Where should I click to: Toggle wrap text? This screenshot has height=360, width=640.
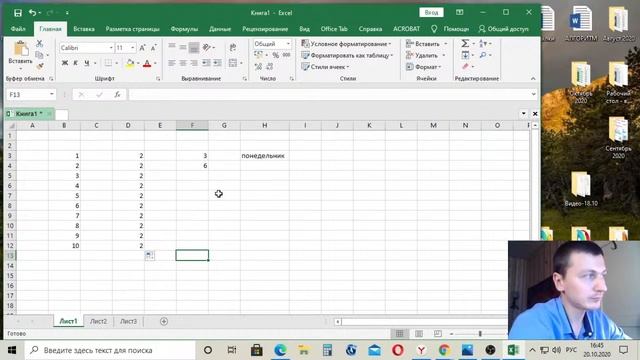point(233,48)
